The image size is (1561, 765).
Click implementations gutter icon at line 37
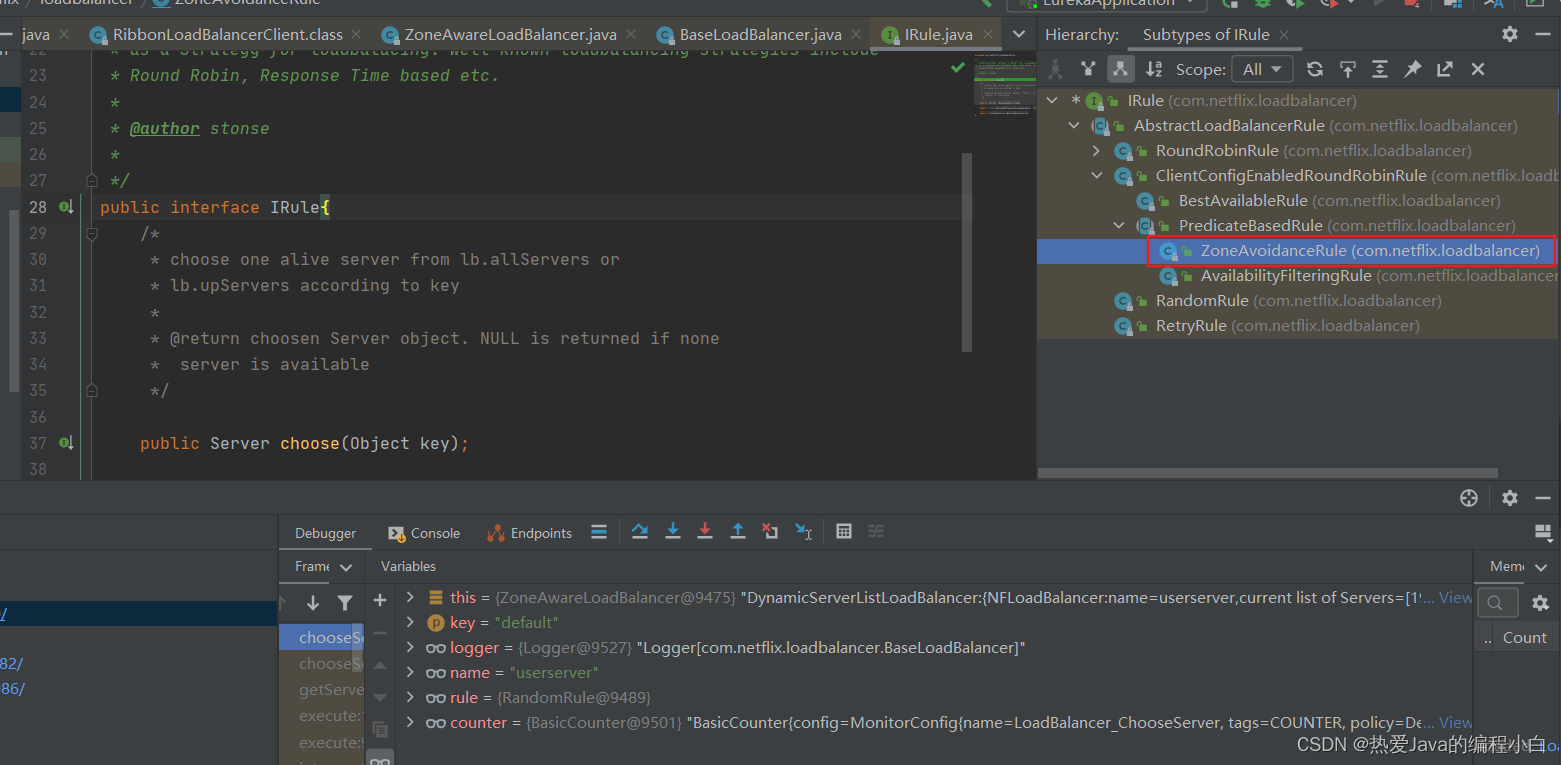[x=65, y=443]
